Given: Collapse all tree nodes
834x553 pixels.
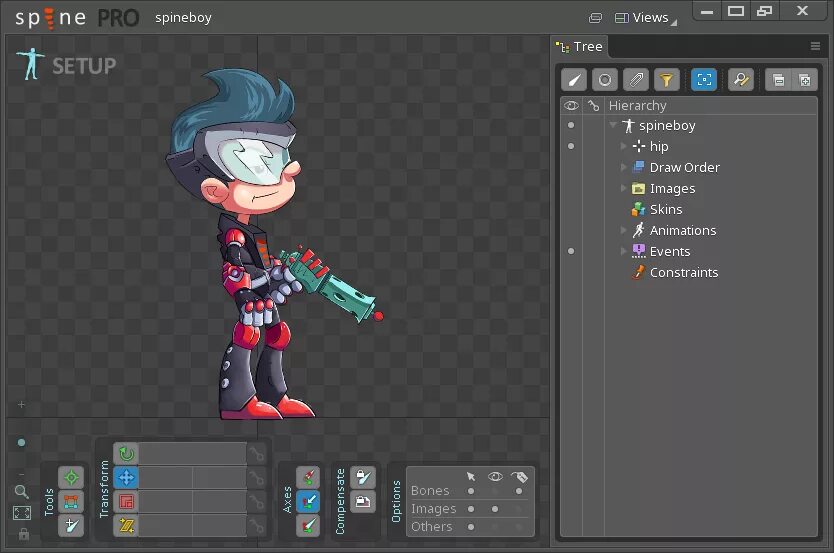Looking at the screenshot, I should point(779,80).
